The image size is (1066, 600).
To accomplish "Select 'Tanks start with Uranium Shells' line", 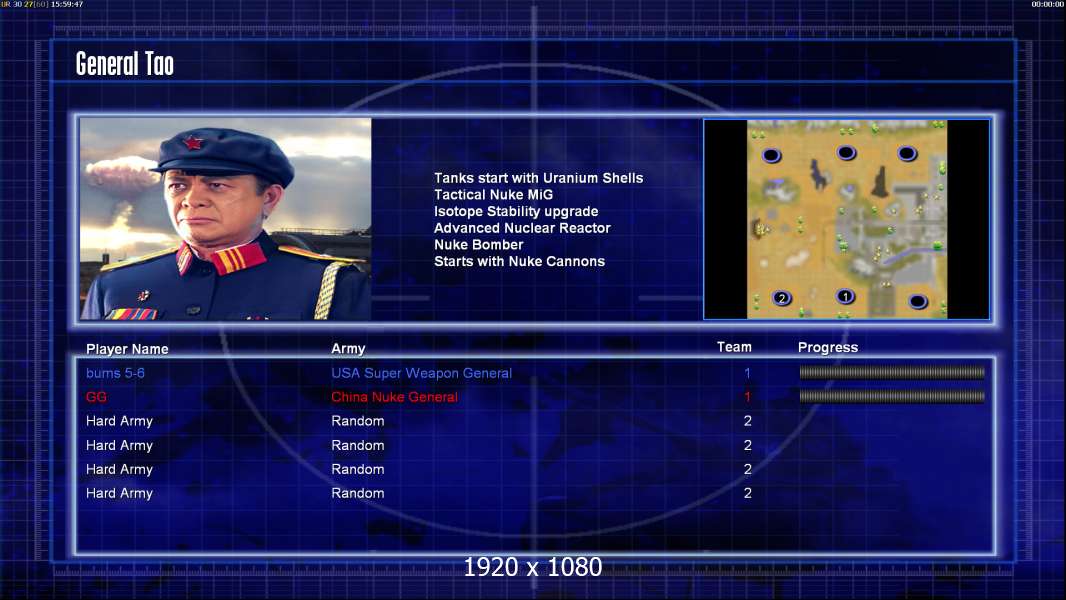I will click(x=538, y=178).
